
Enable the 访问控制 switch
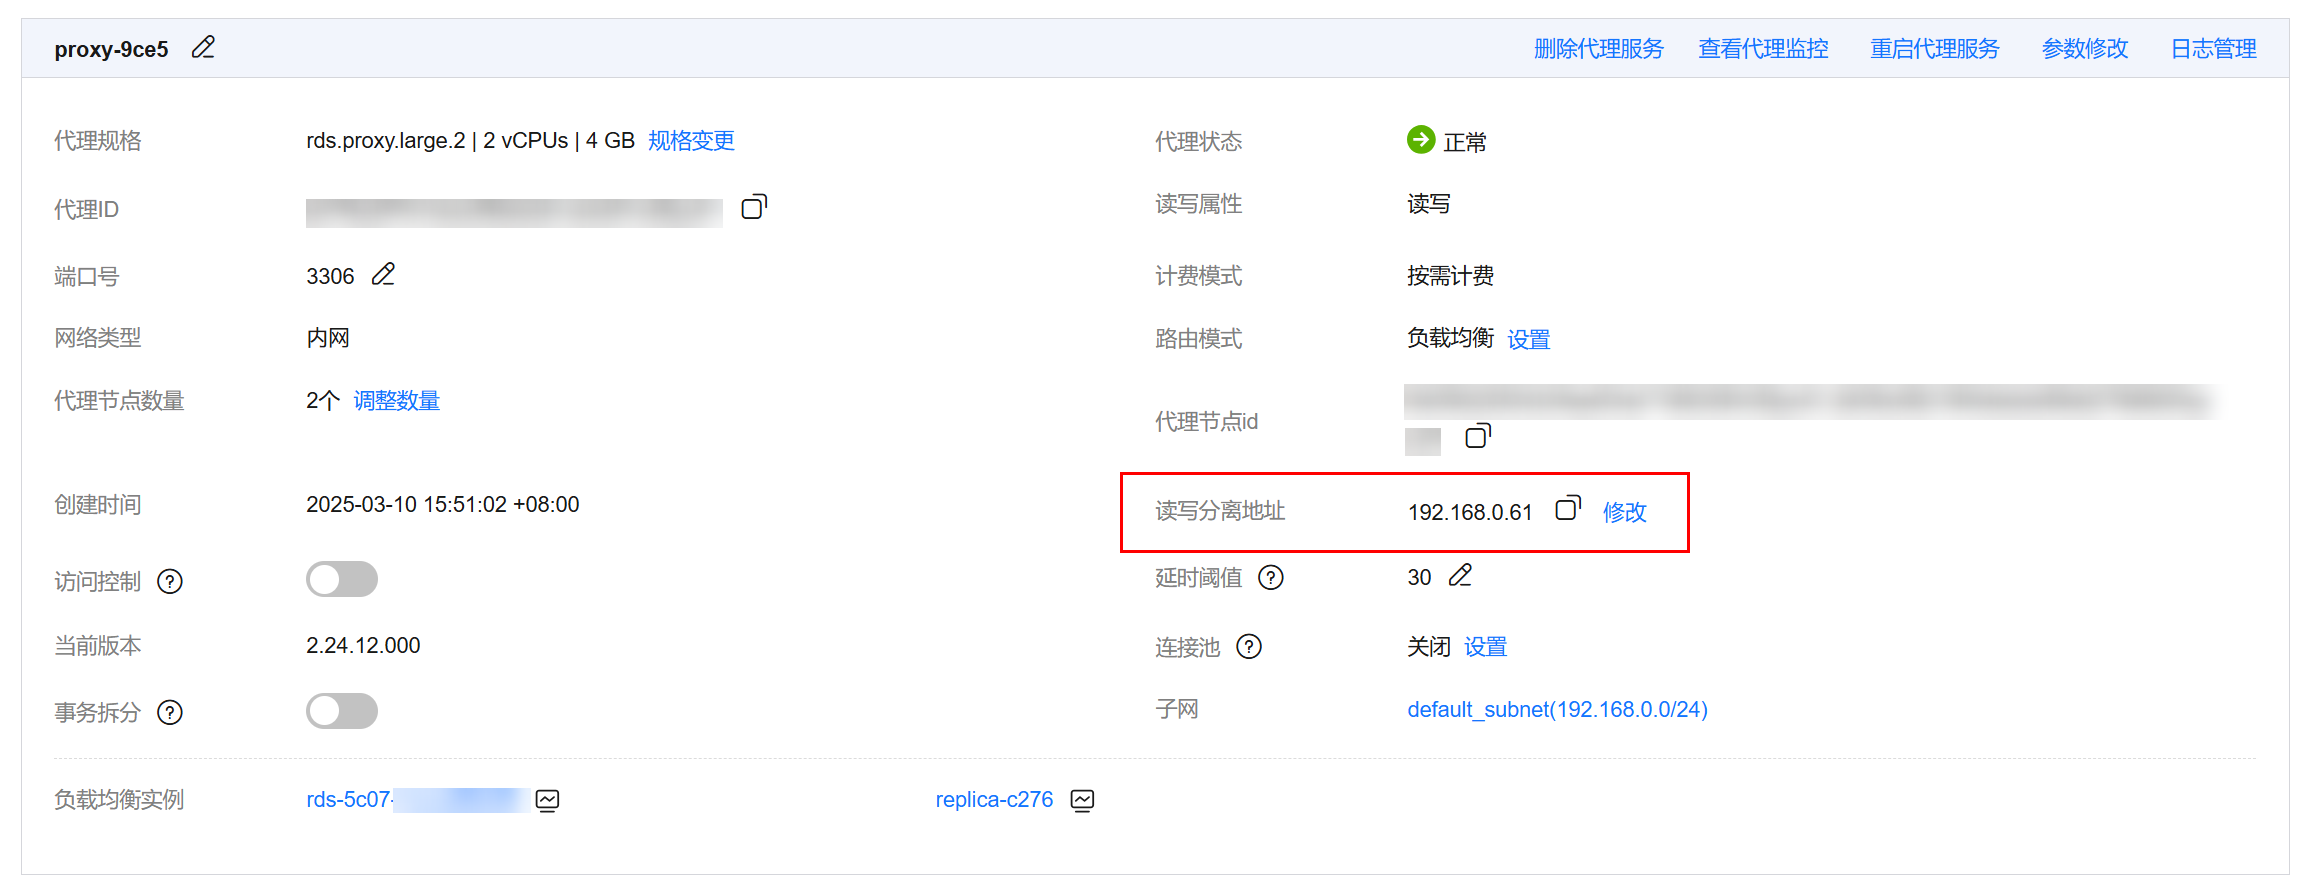[x=342, y=580]
